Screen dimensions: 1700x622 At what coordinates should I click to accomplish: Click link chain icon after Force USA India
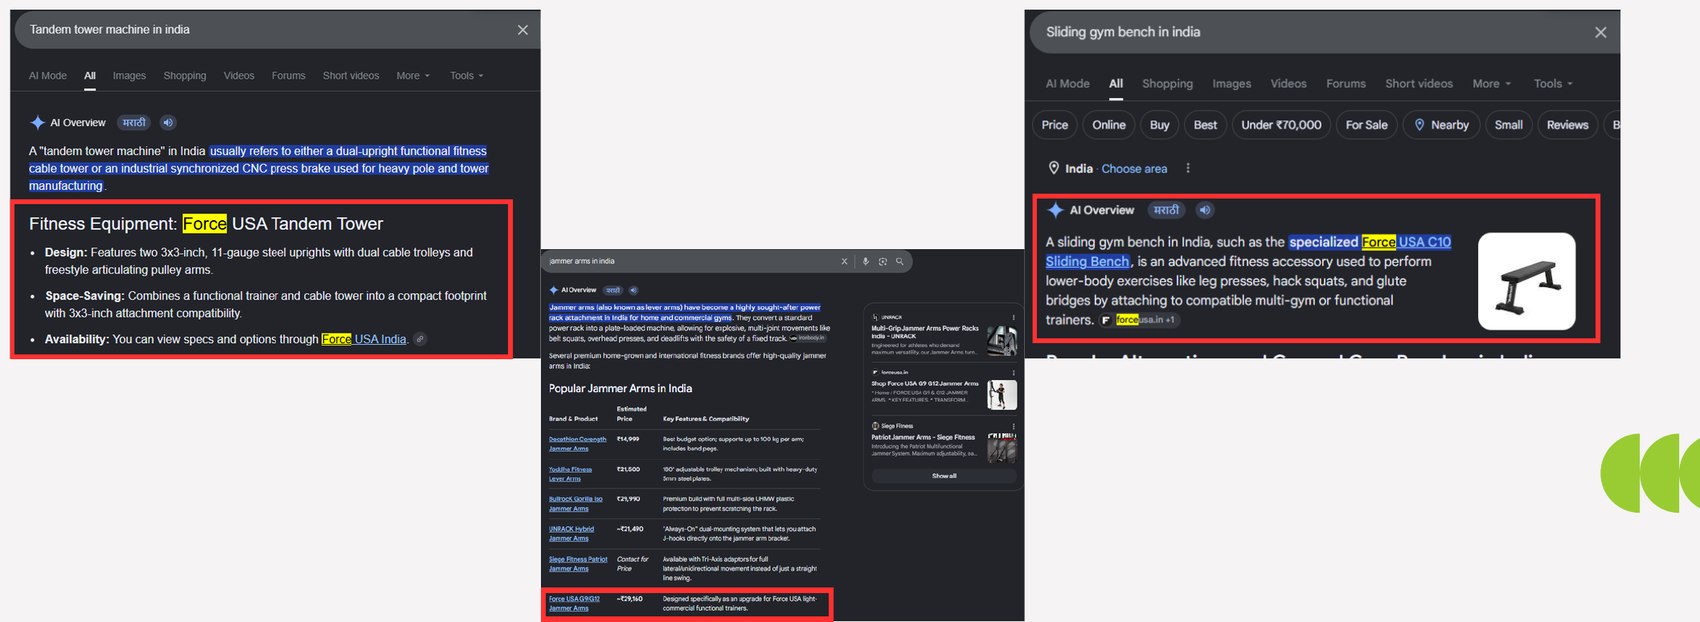[x=420, y=339]
